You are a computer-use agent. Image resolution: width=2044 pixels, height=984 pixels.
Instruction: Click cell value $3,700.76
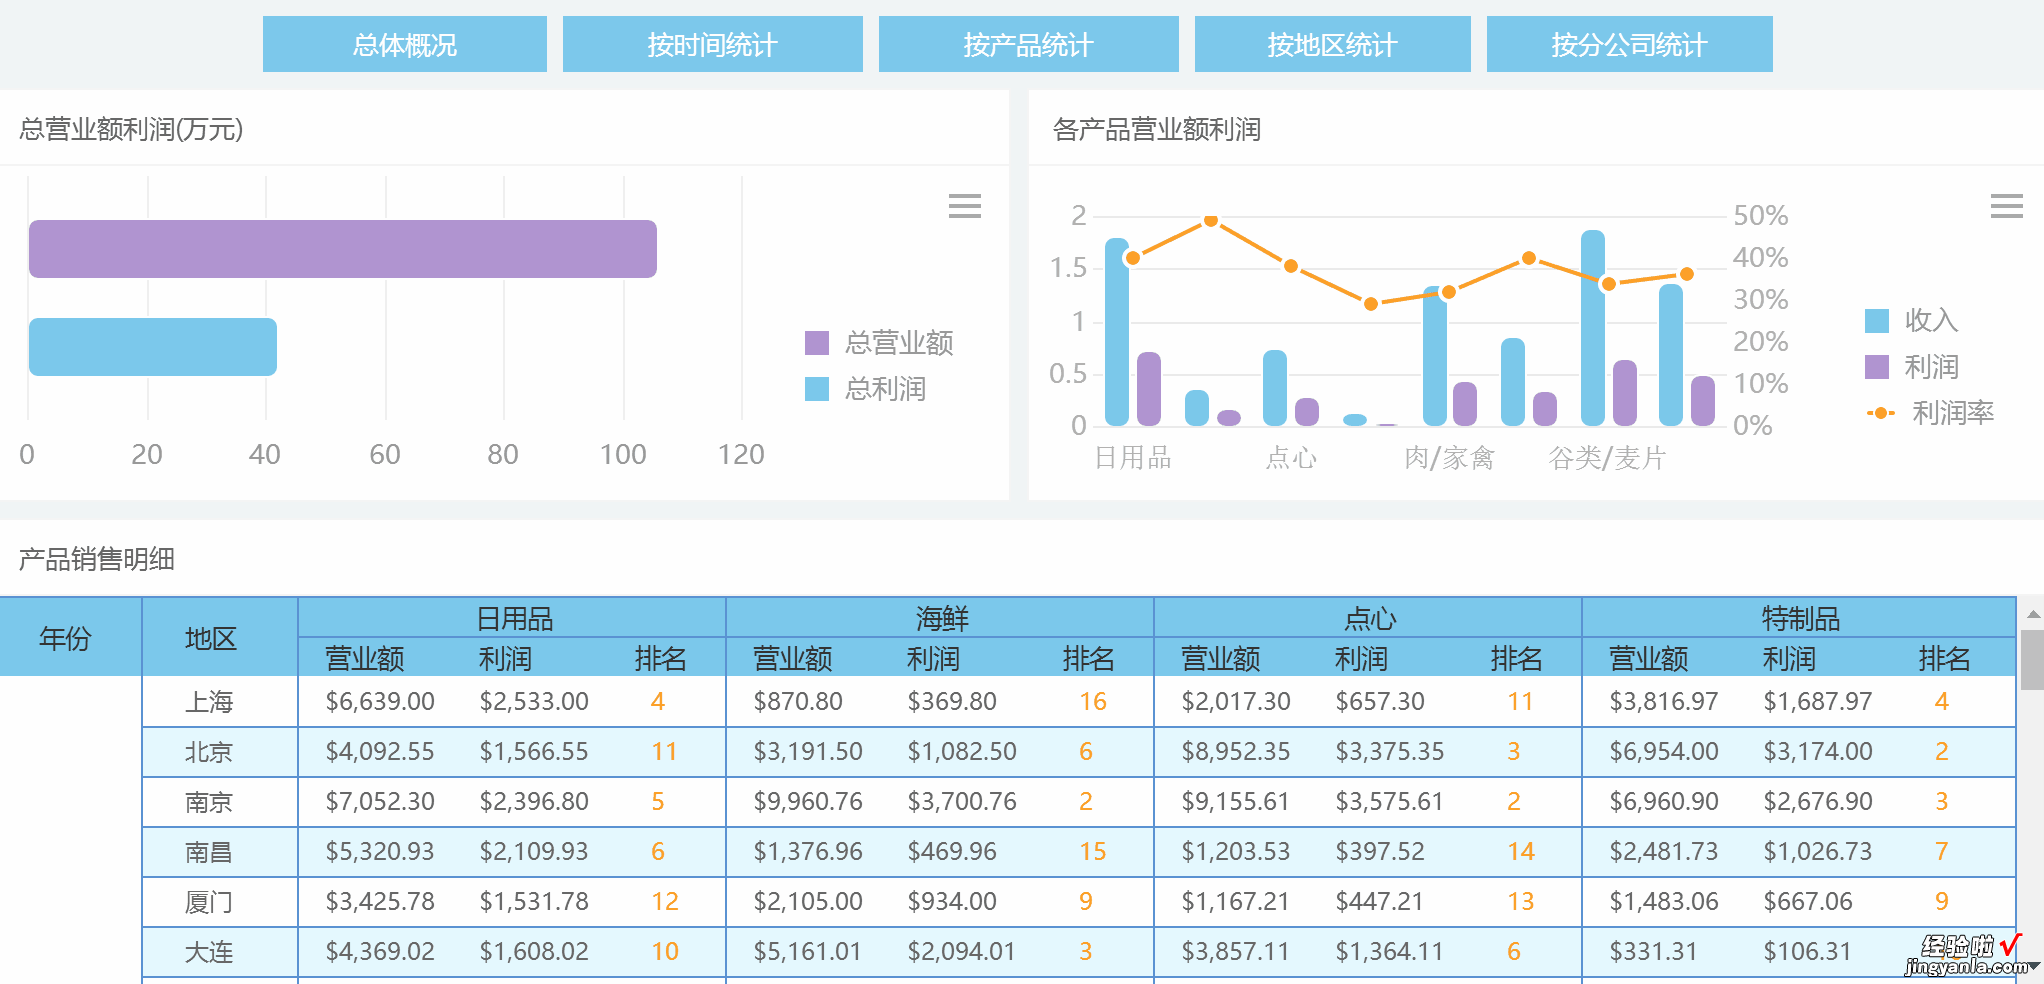click(x=962, y=802)
